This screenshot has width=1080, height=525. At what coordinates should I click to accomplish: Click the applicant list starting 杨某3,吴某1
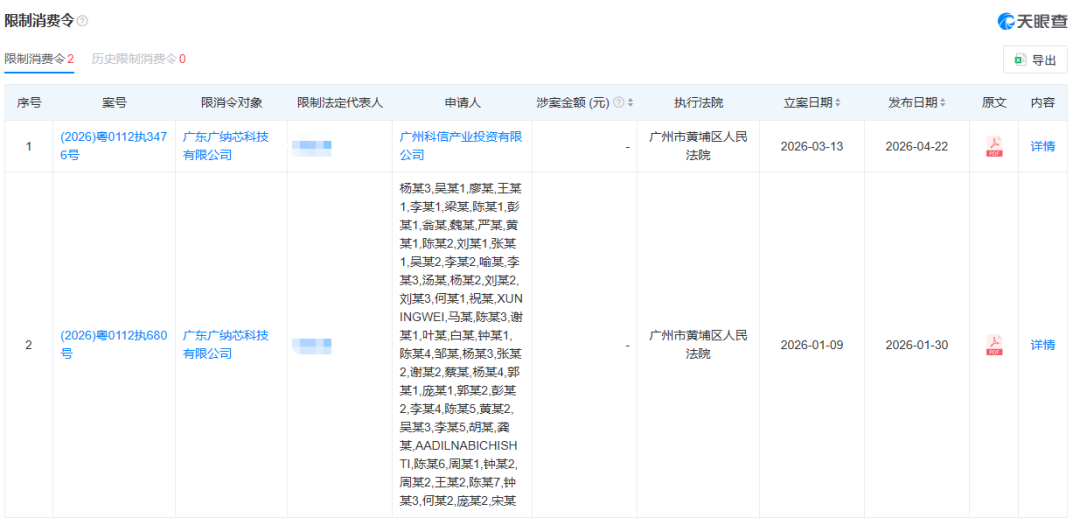point(461,344)
